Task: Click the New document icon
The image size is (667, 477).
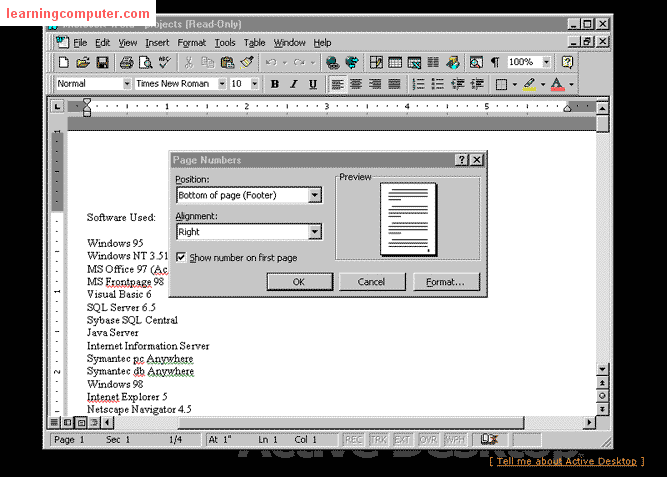Action: click(x=64, y=63)
